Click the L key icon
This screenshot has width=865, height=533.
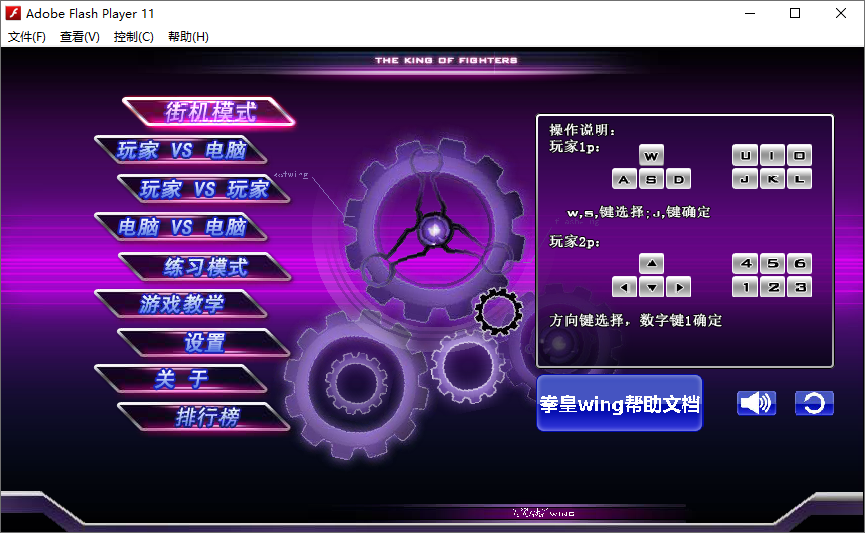[799, 179]
